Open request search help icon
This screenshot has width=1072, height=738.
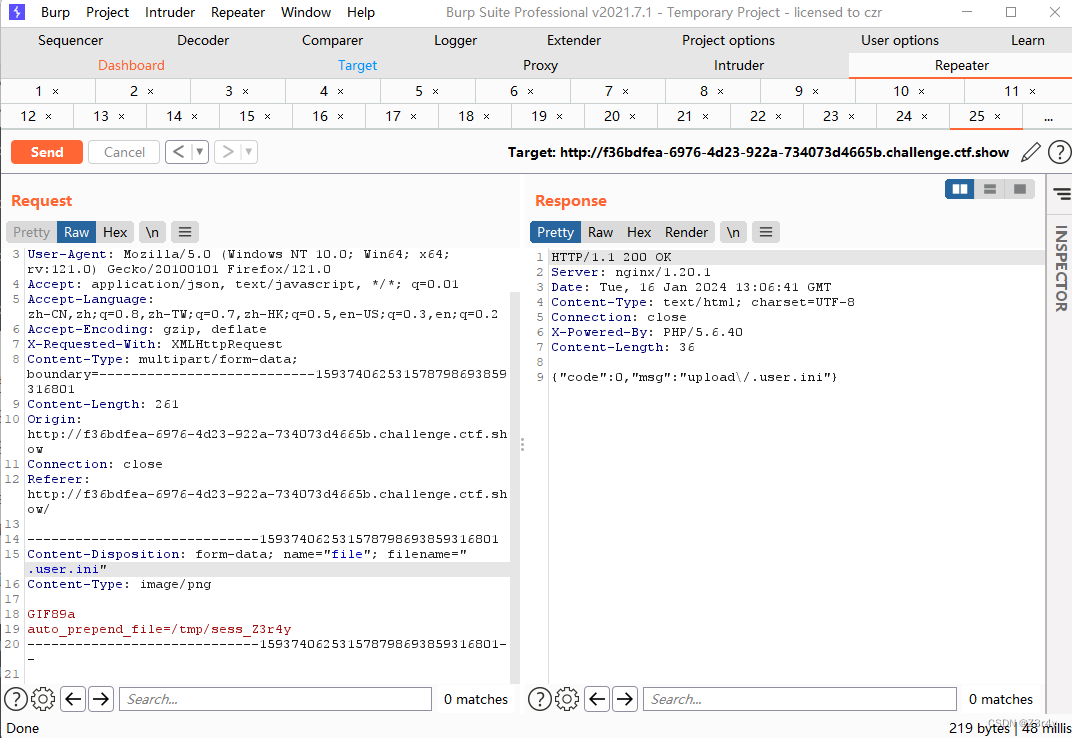click(x=16, y=699)
